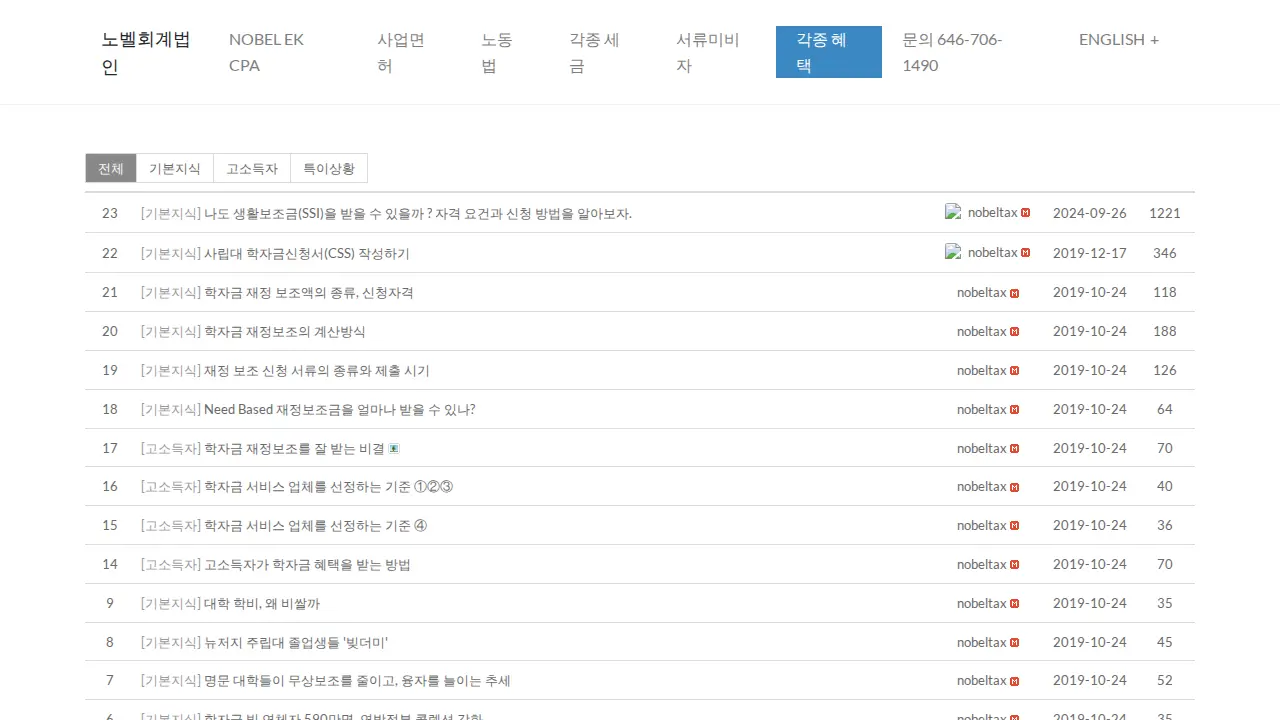The width and height of the screenshot is (1280, 720).
Task: Click the red icon beside nobeltax in row 15
Action: tap(1014, 526)
